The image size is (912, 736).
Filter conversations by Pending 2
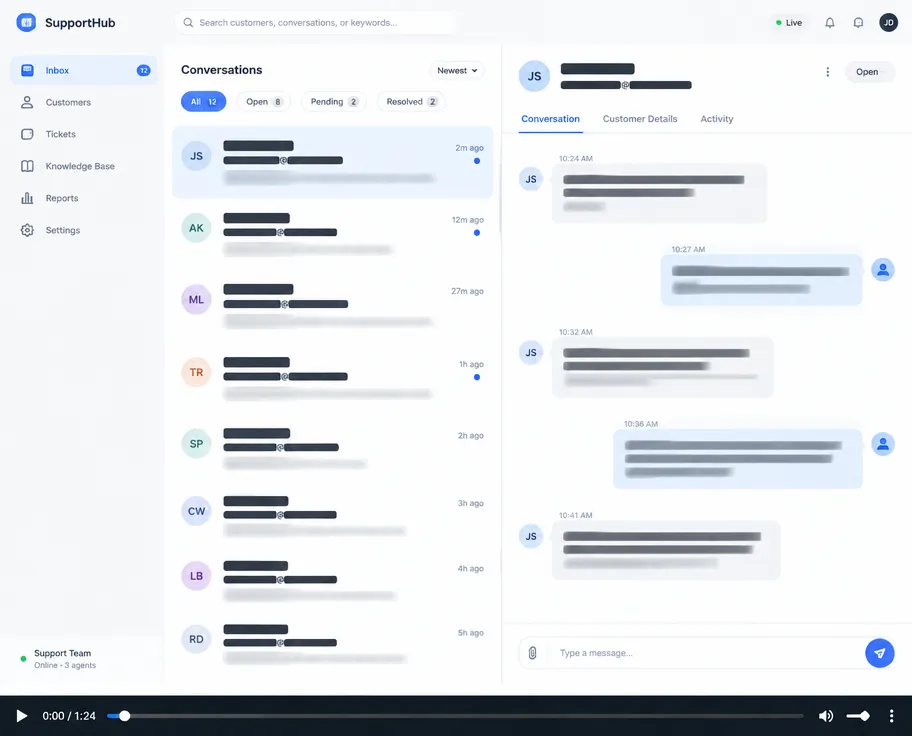tap(334, 102)
